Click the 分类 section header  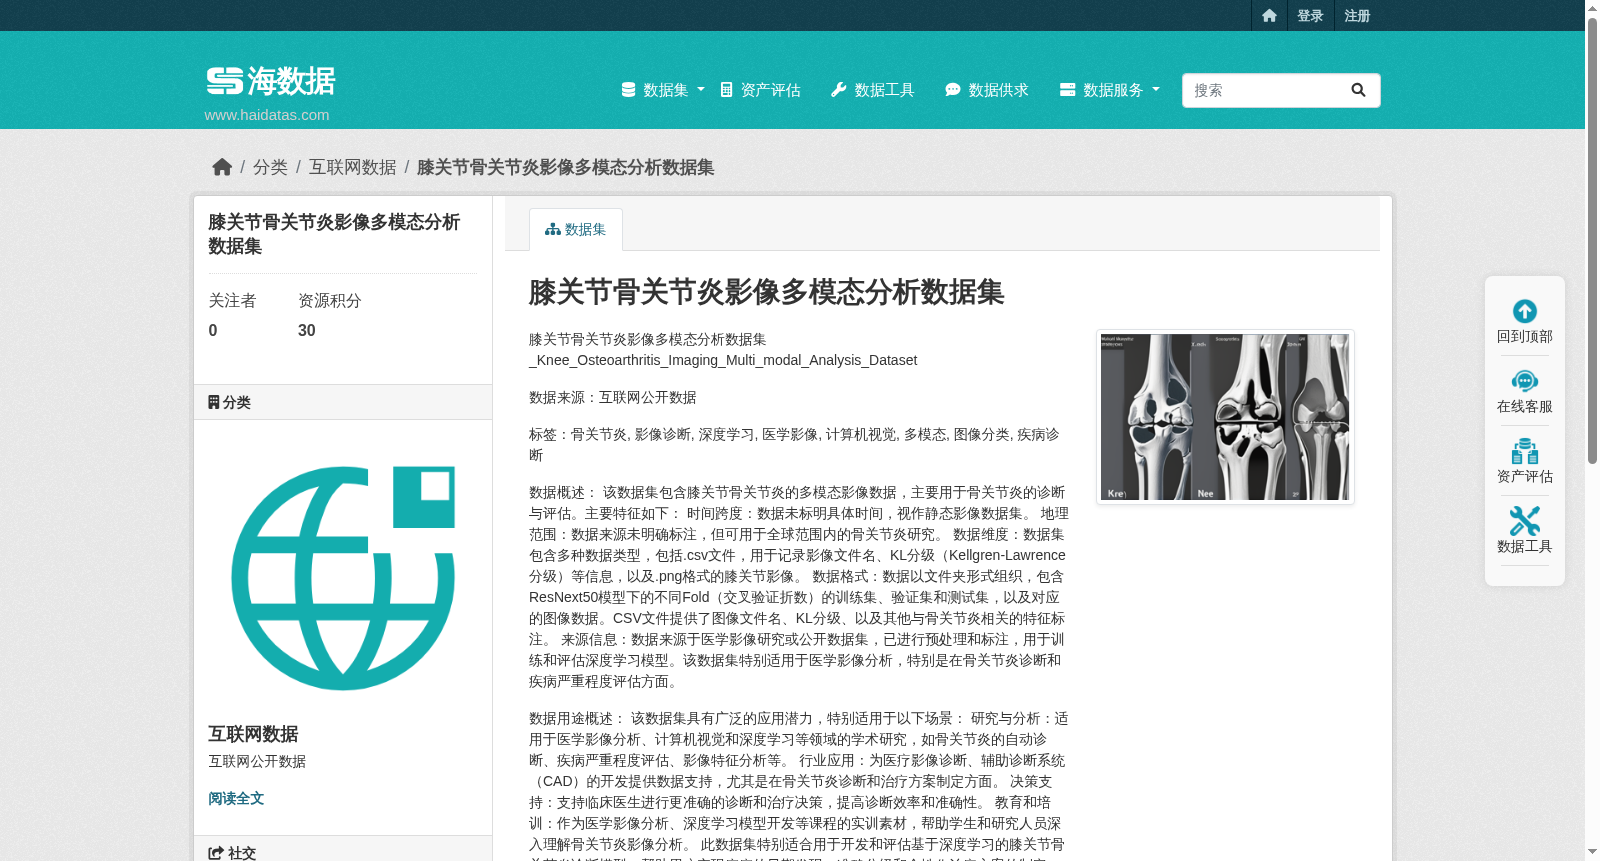tap(343, 402)
